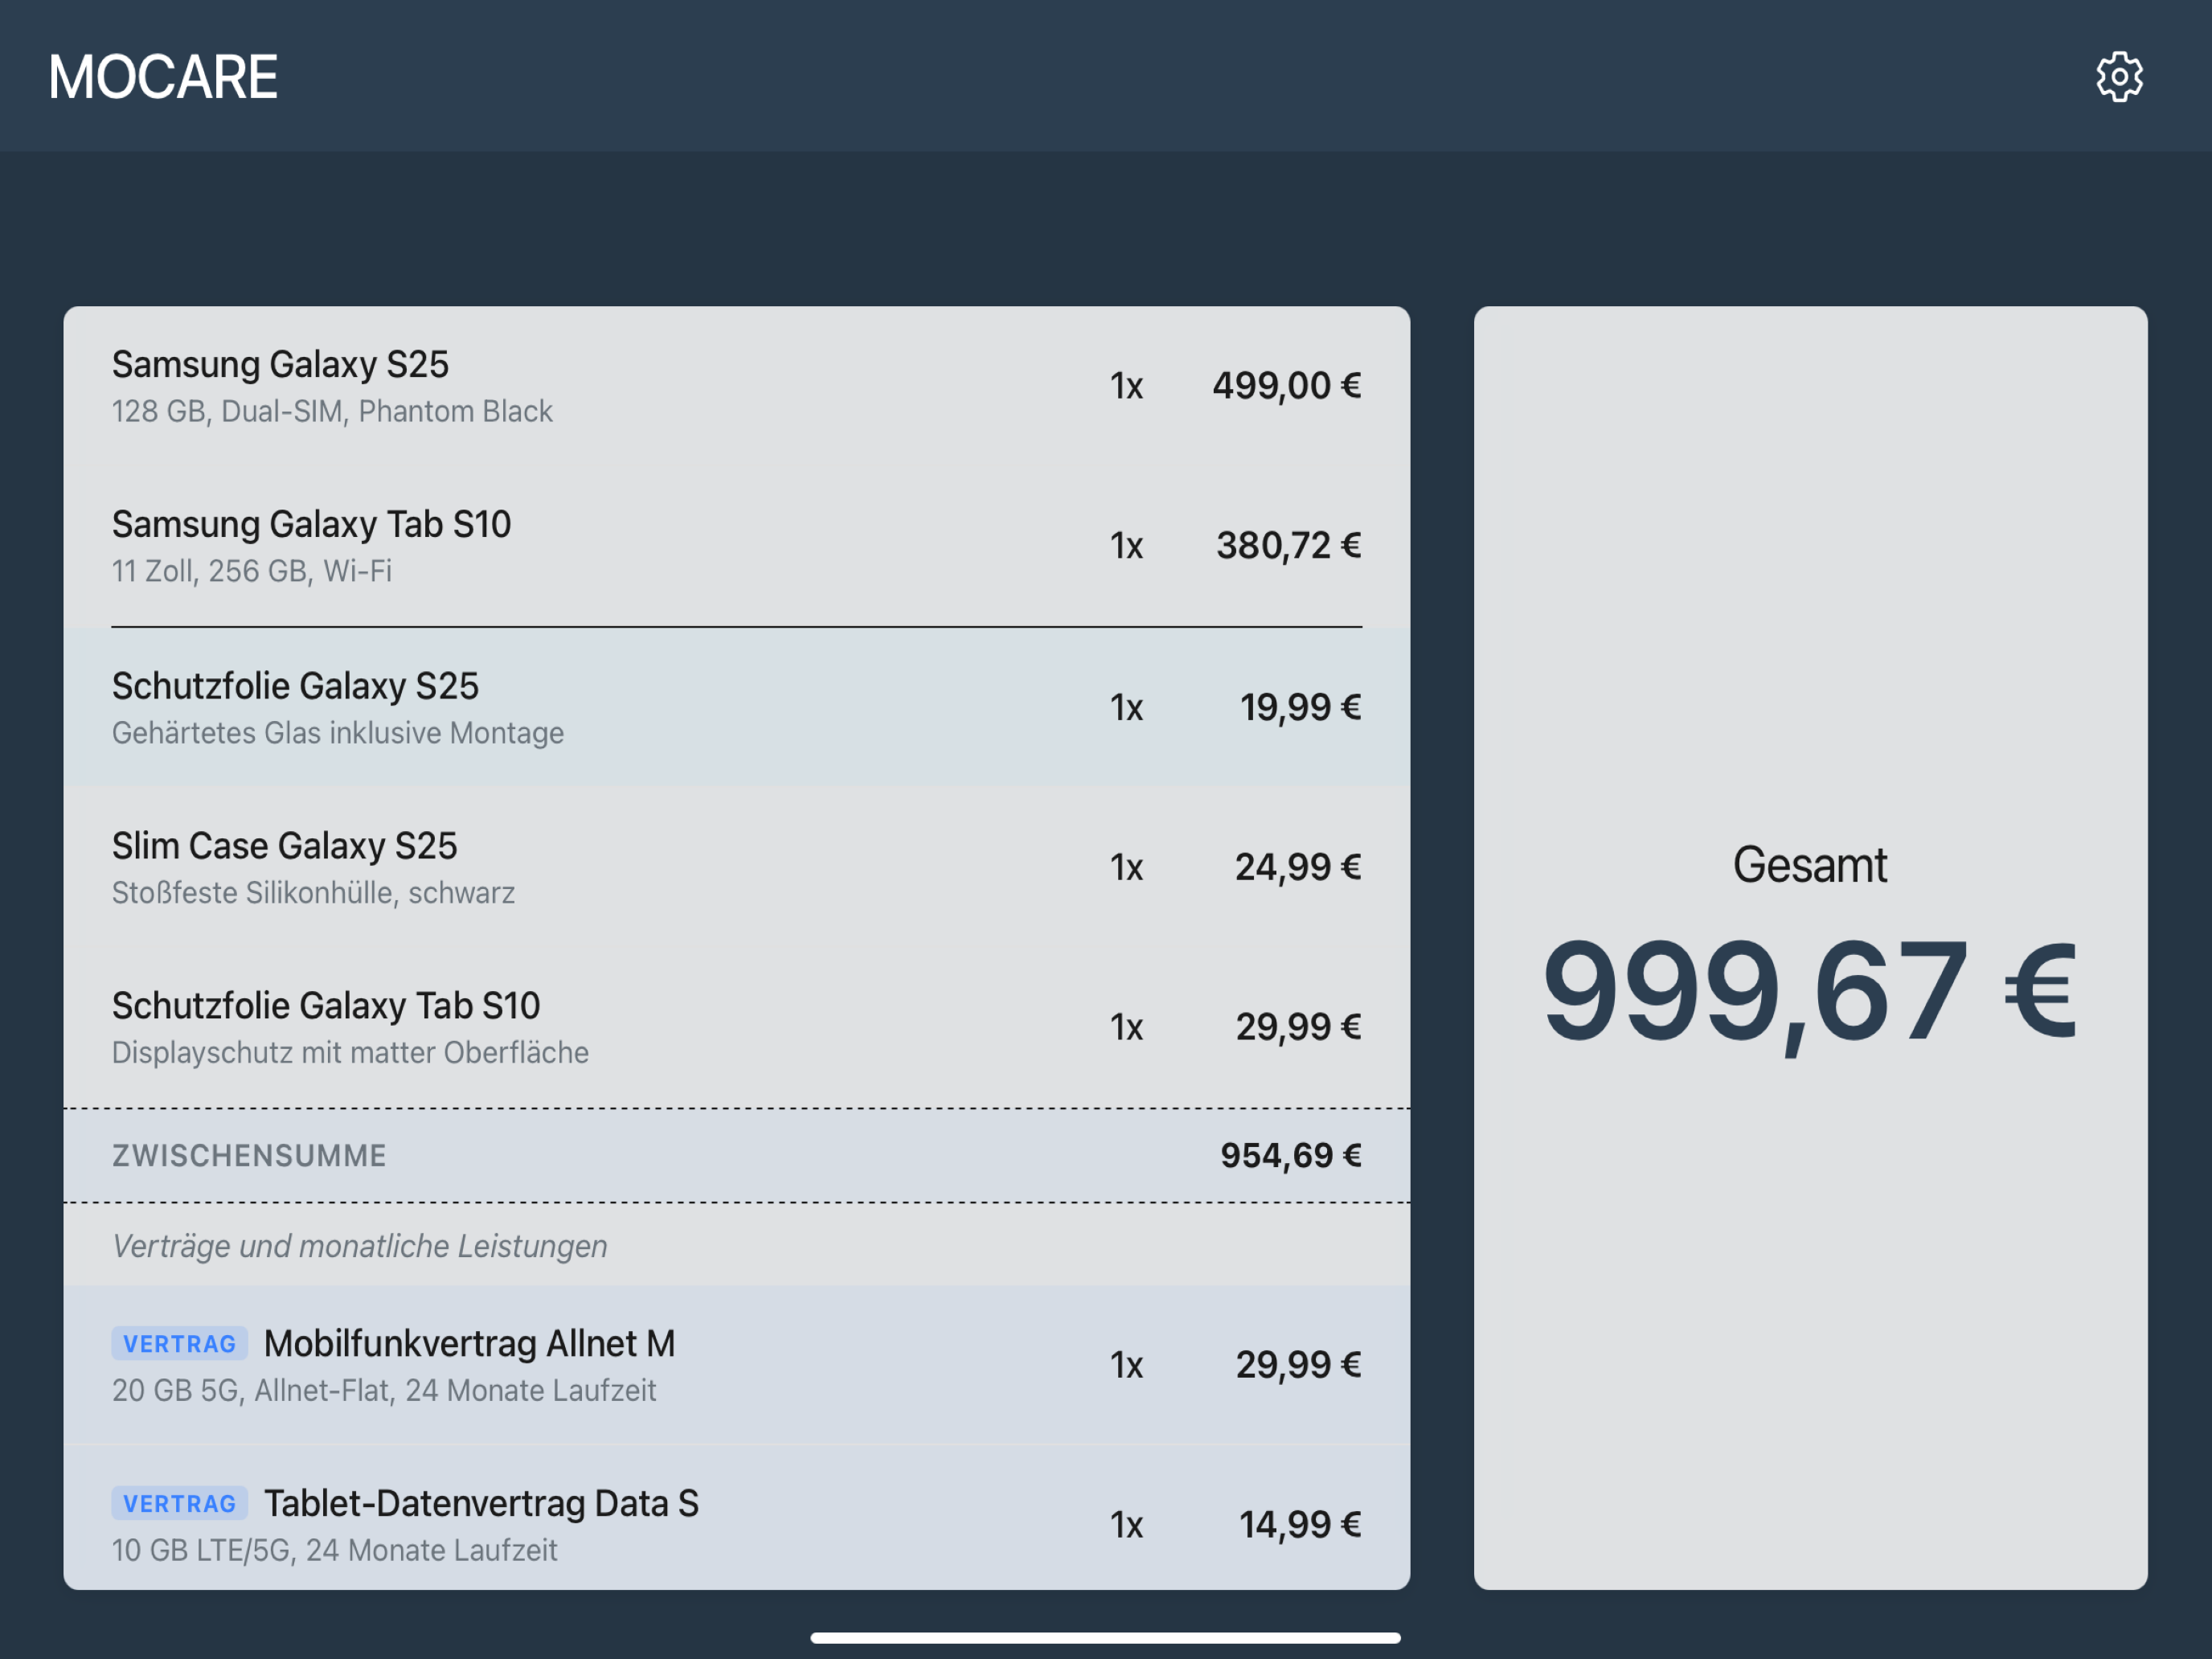The height and width of the screenshot is (1659, 2212).
Task: Click the 1x quantity for Slim Case
Action: [x=1126, y=868]
